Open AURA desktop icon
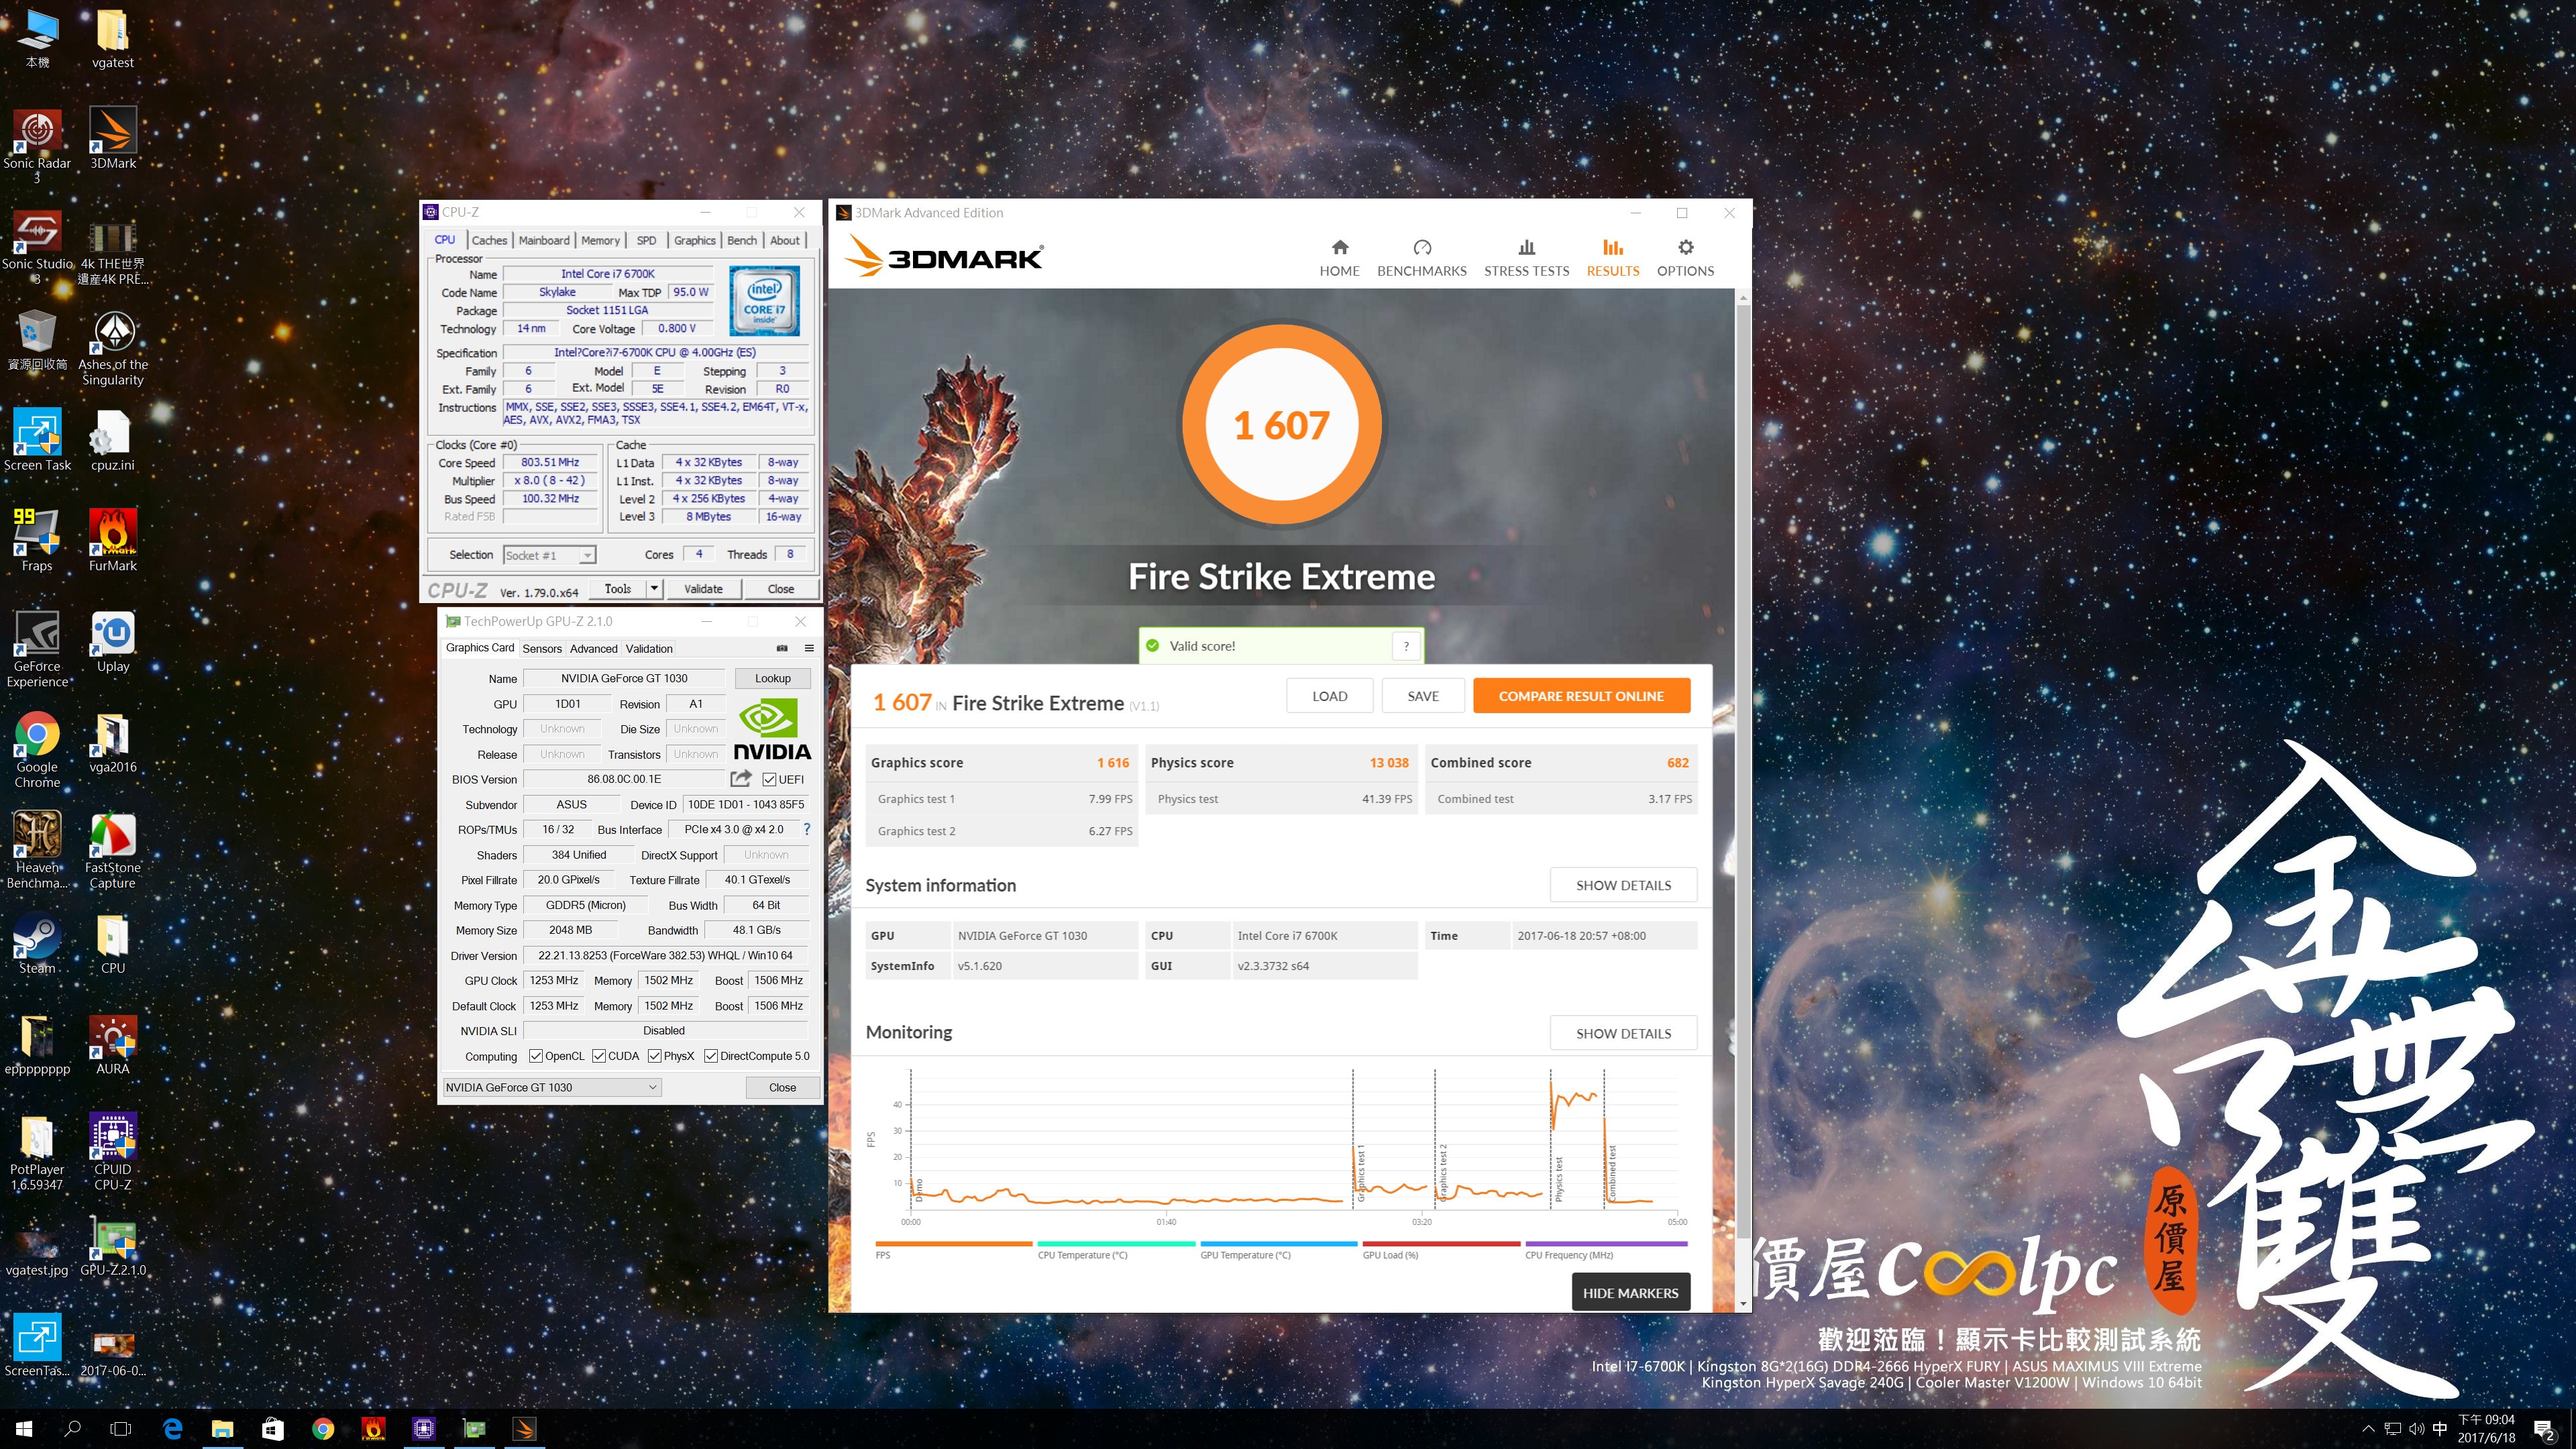Viewport: 2576px width, 1449px height. point(113,1045)
